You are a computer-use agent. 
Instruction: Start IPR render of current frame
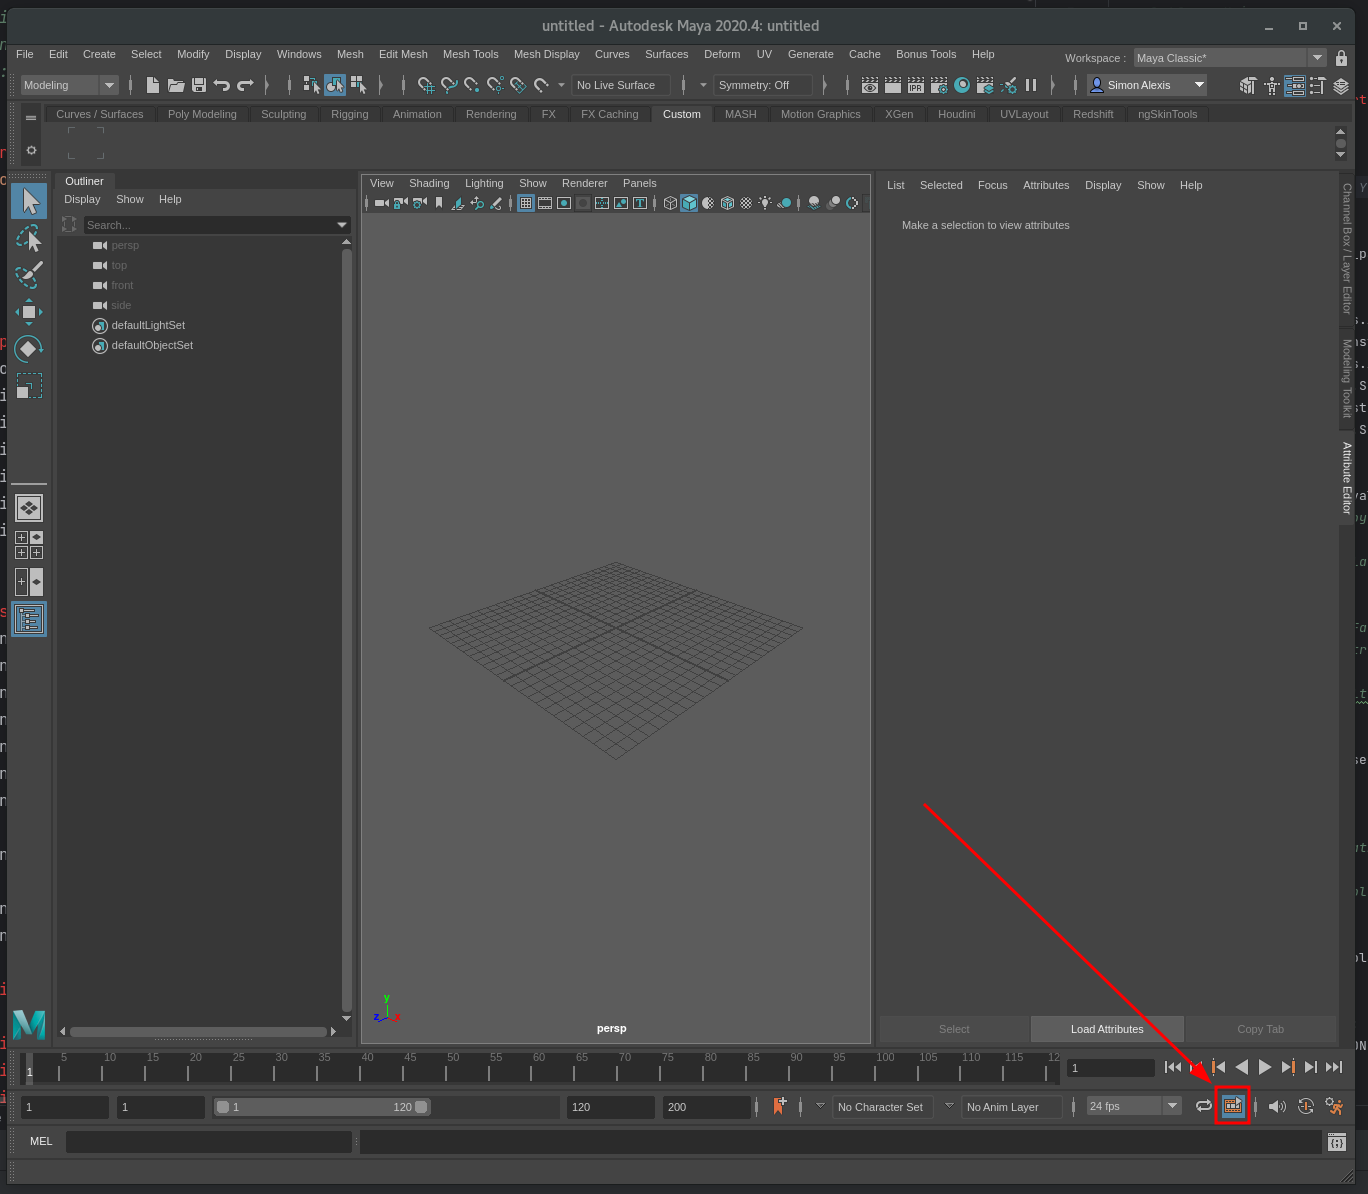[x=915, y=85]
